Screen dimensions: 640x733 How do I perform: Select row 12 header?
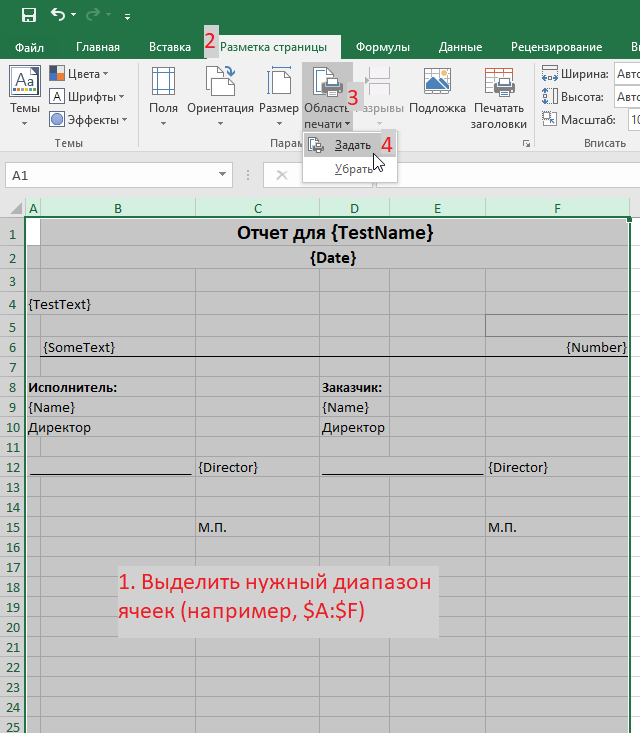[x=13, y=467]
